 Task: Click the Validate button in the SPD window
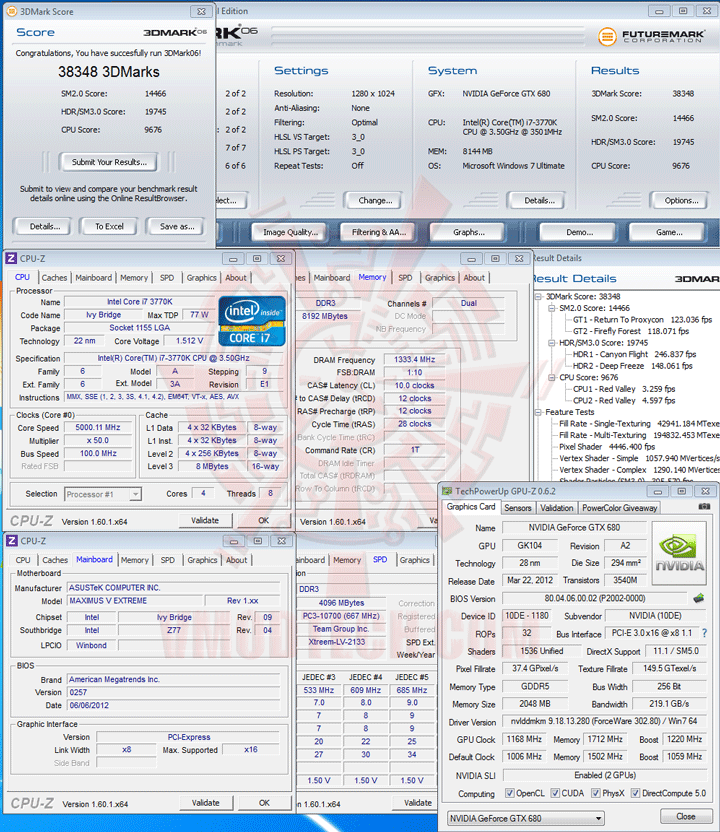(x=417, y=803)
